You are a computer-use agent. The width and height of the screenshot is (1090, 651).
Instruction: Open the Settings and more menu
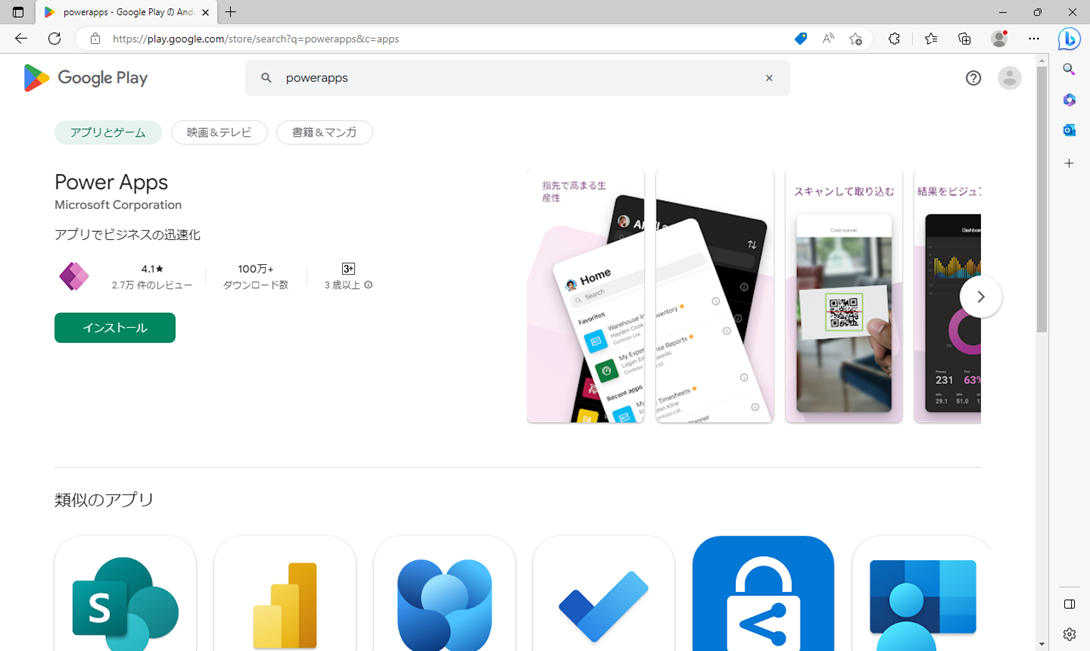coord(1034,39)
